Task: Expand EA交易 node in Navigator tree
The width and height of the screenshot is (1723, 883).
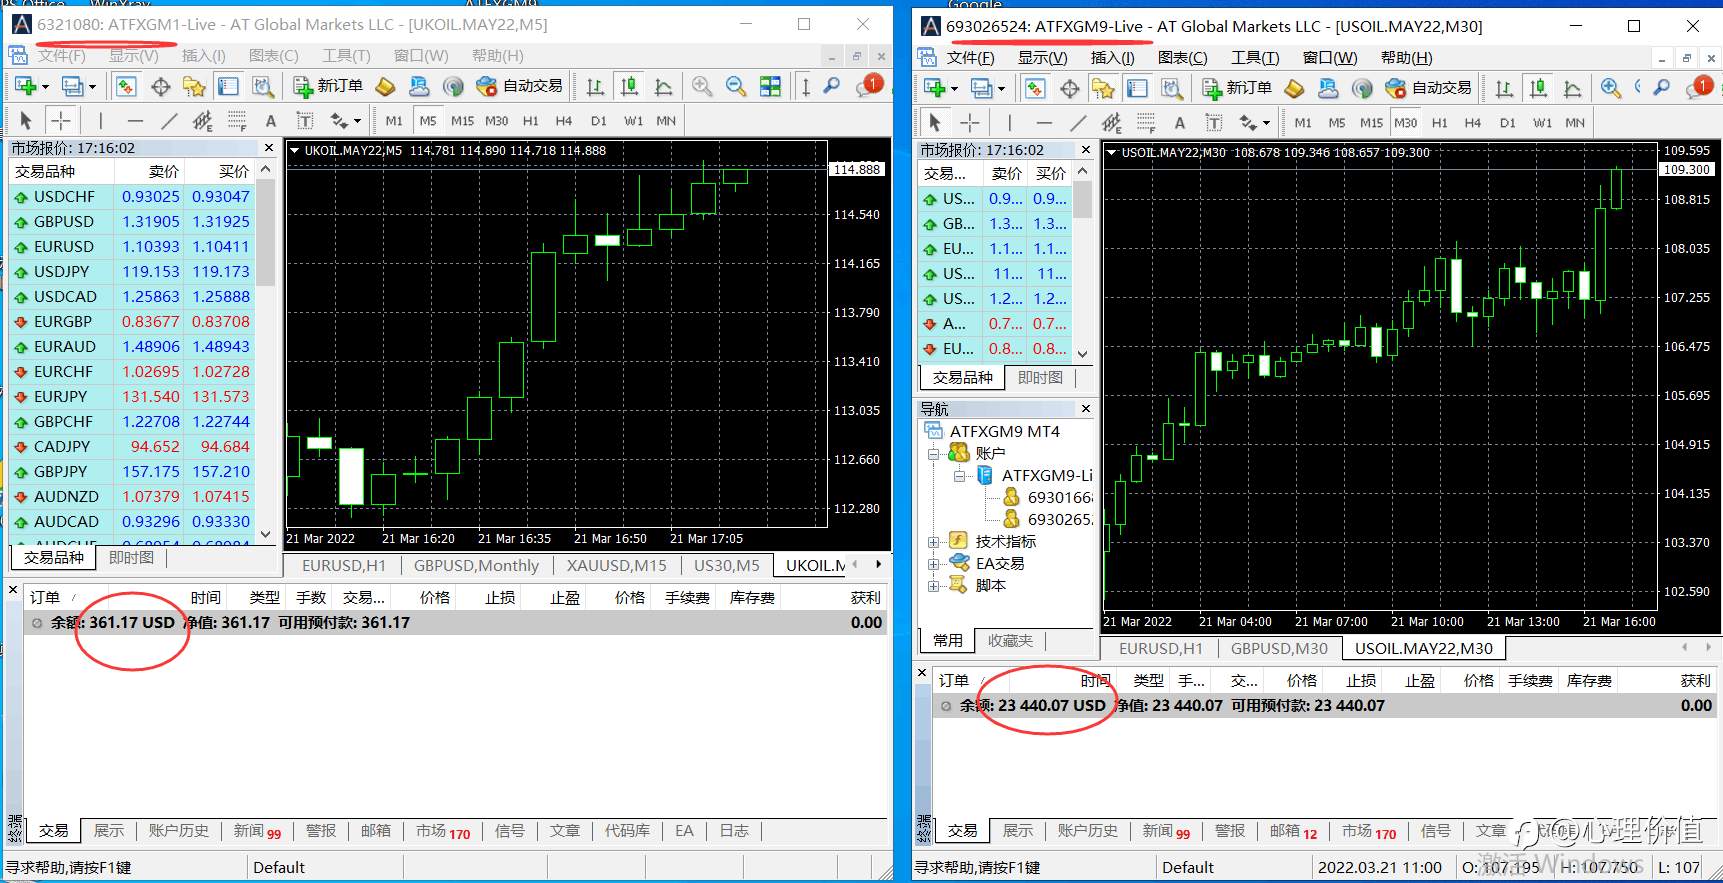Action: pos(934,564)
